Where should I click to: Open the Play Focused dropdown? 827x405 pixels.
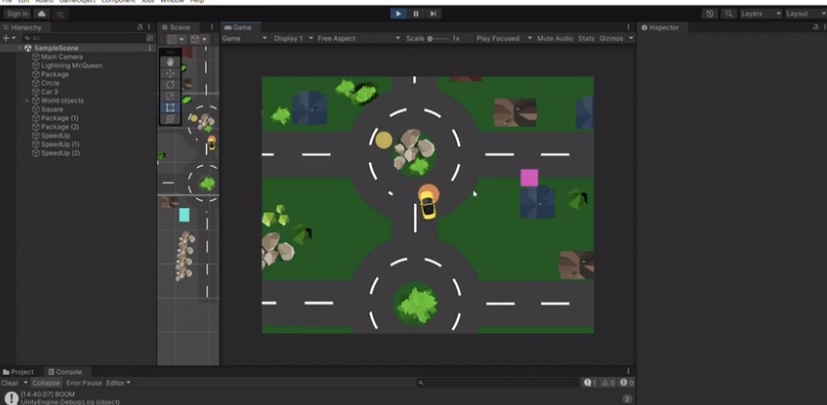504,38
